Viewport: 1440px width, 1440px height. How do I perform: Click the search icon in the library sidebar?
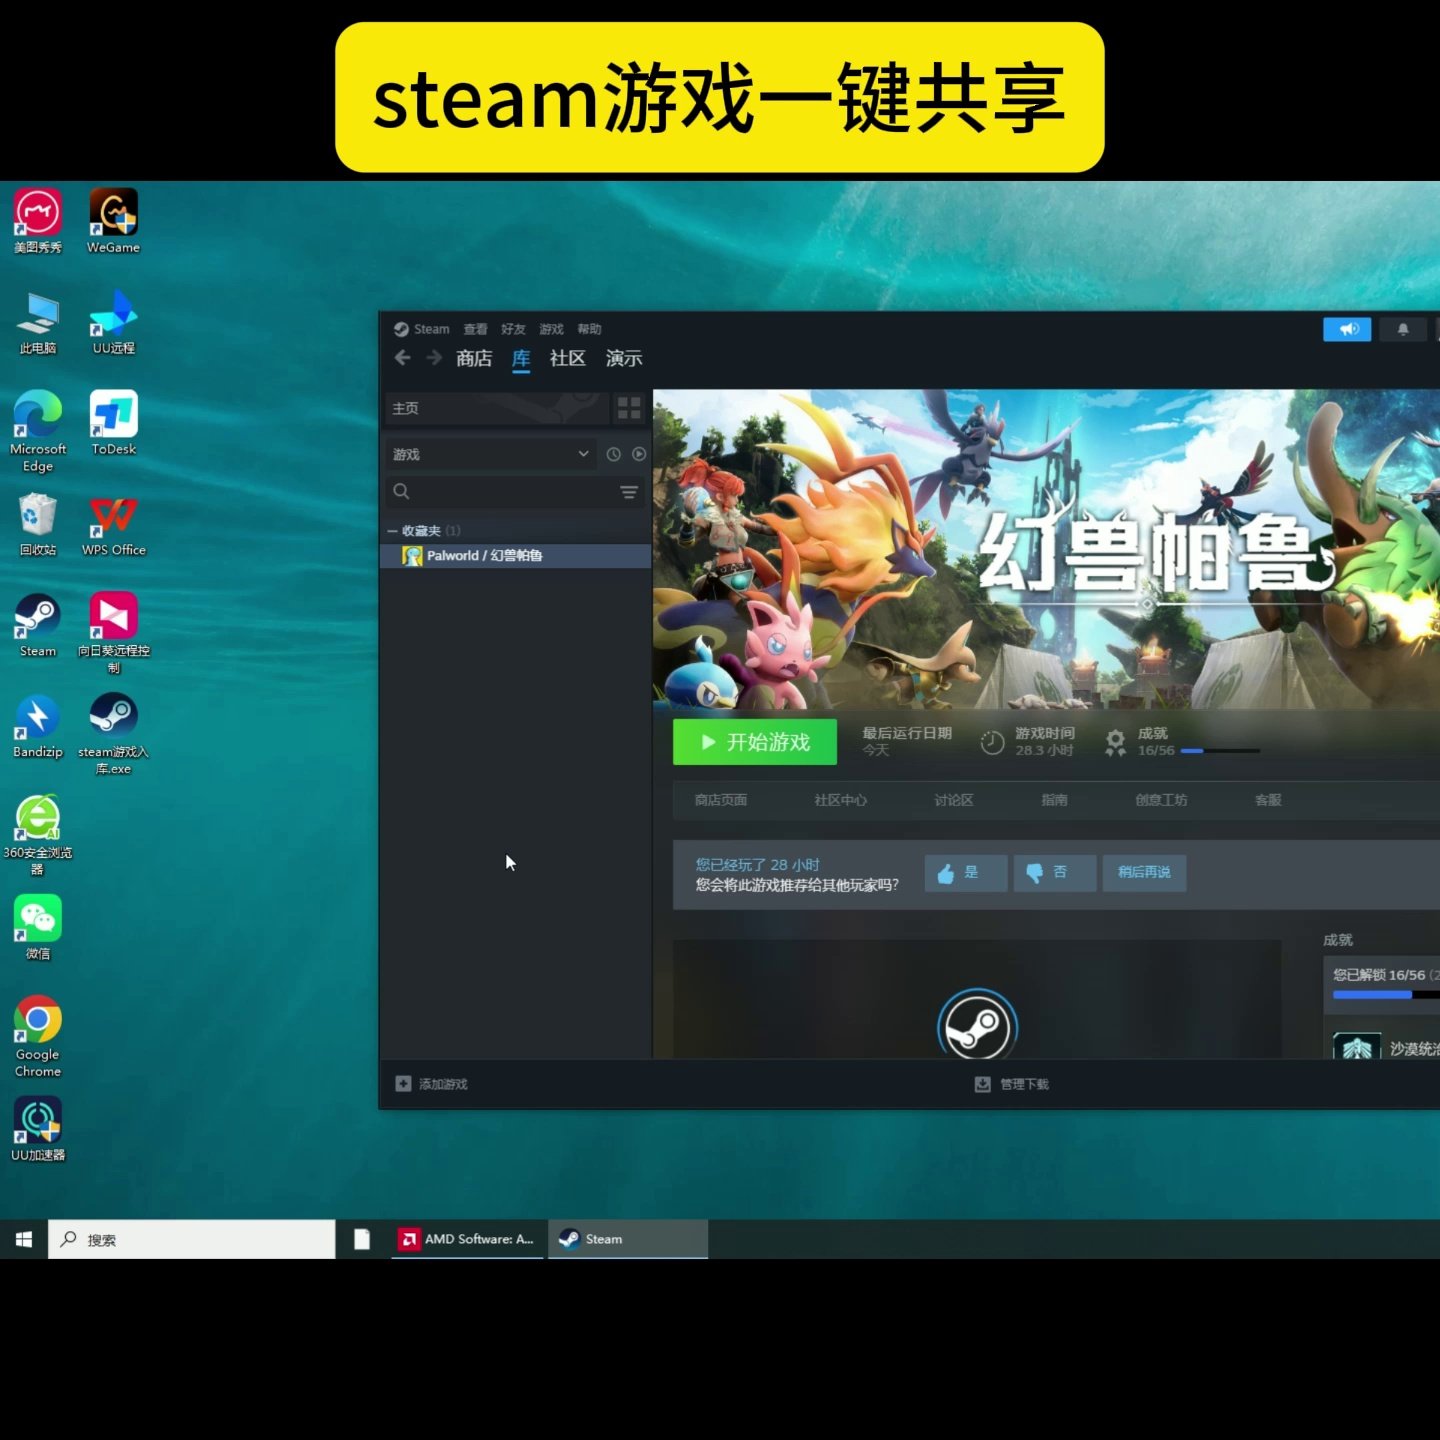click(401, 491)
